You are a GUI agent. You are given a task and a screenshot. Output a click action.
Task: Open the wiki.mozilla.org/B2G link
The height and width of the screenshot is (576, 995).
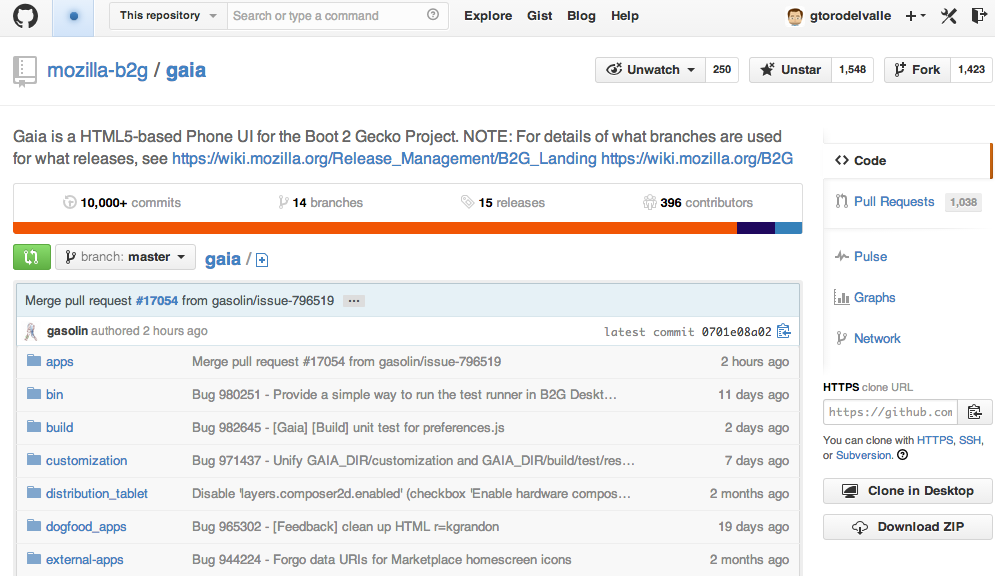[697, 159]
